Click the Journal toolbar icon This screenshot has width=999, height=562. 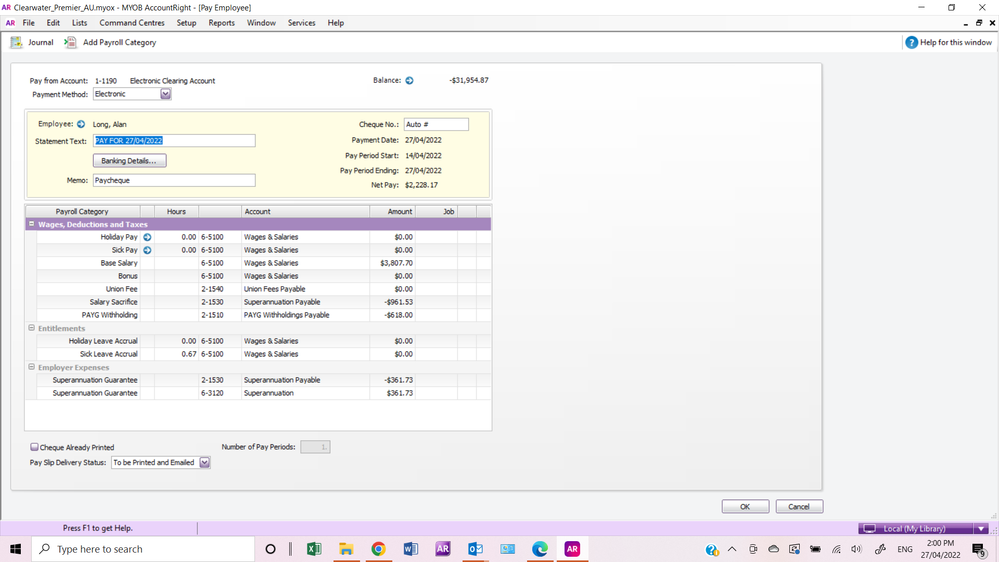tap(16, 43)
